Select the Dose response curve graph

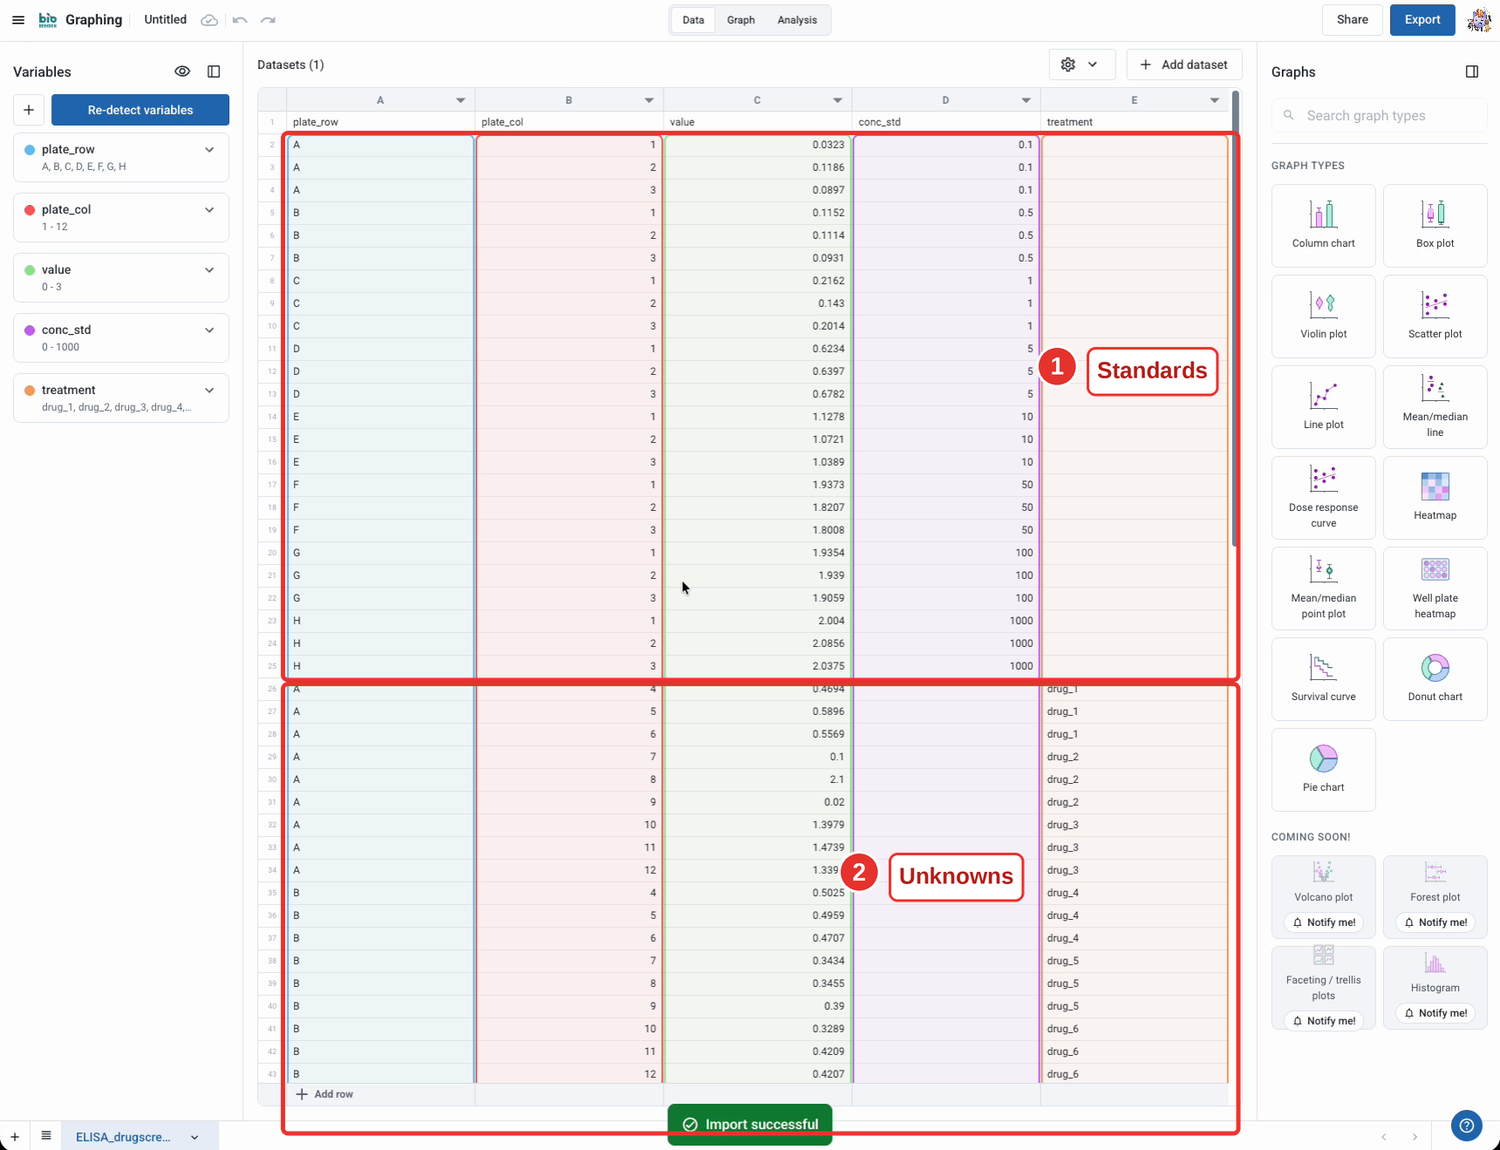[1323, 498]
